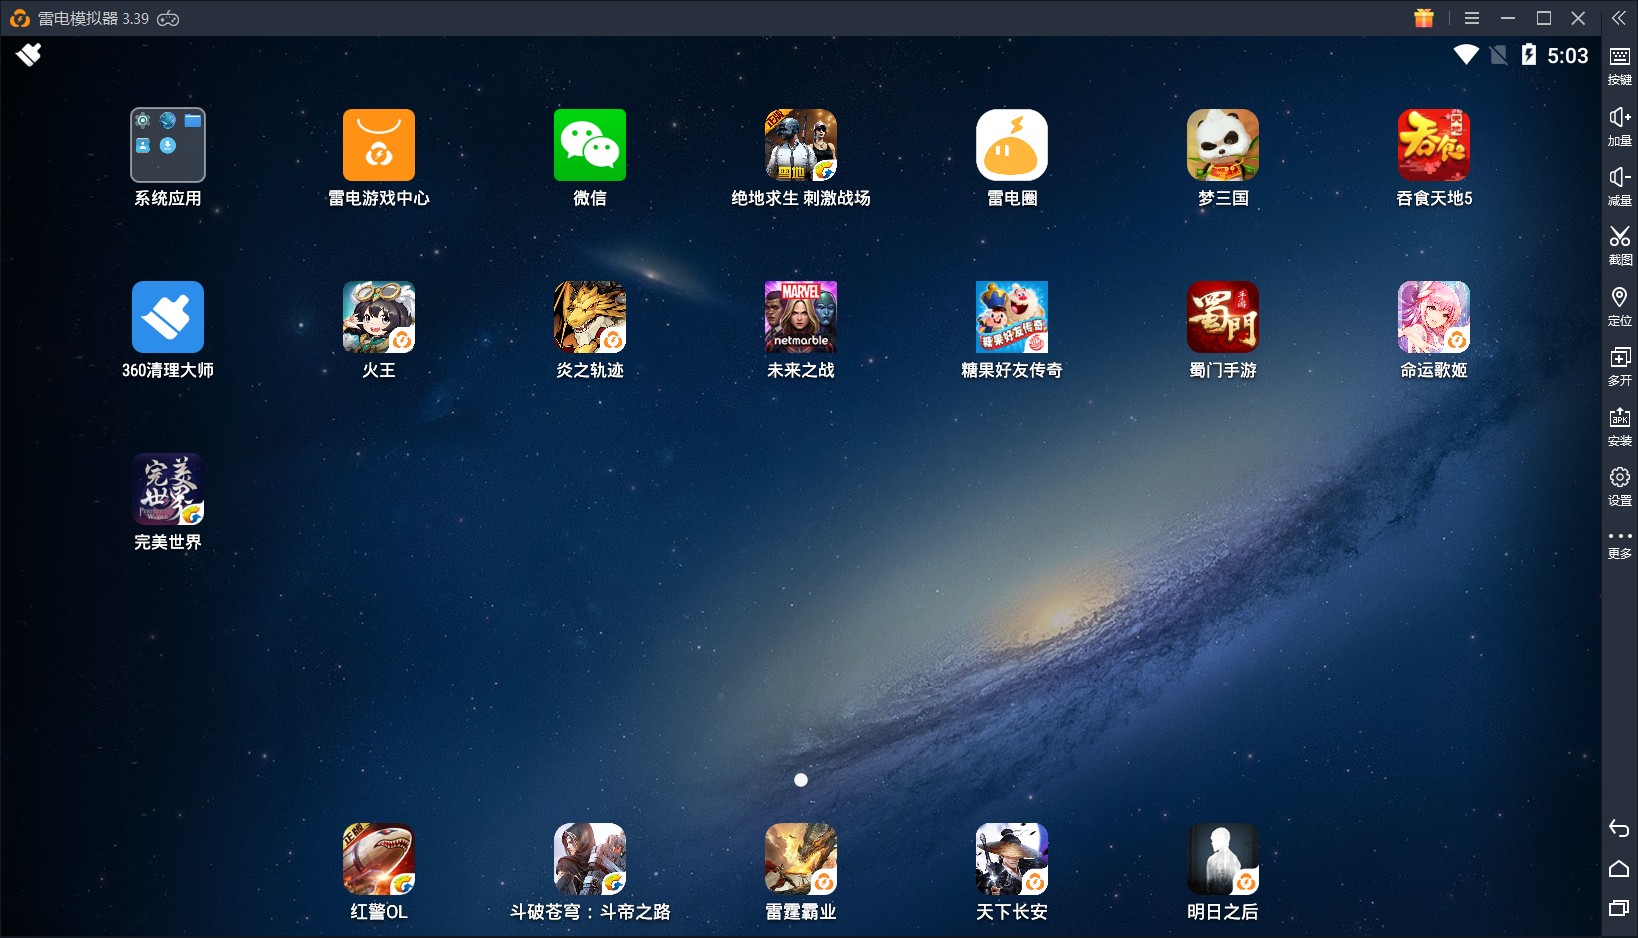The width and height of the screenshot is (1638, 938).
Task: Start the 完美世界 game
Action: [168, 490]
